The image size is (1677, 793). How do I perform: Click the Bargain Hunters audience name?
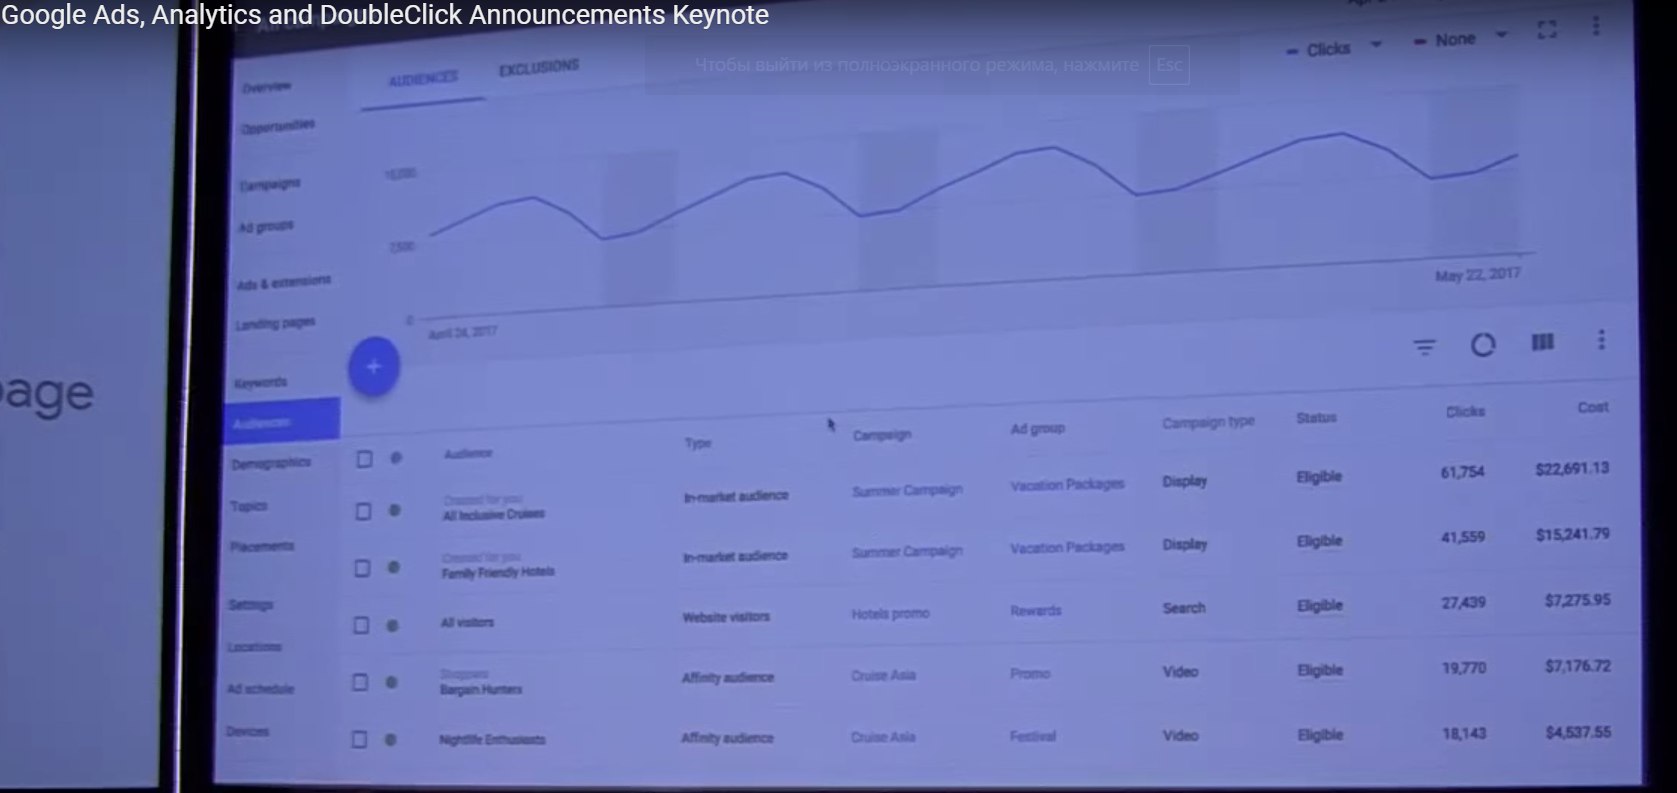[481, 689]
